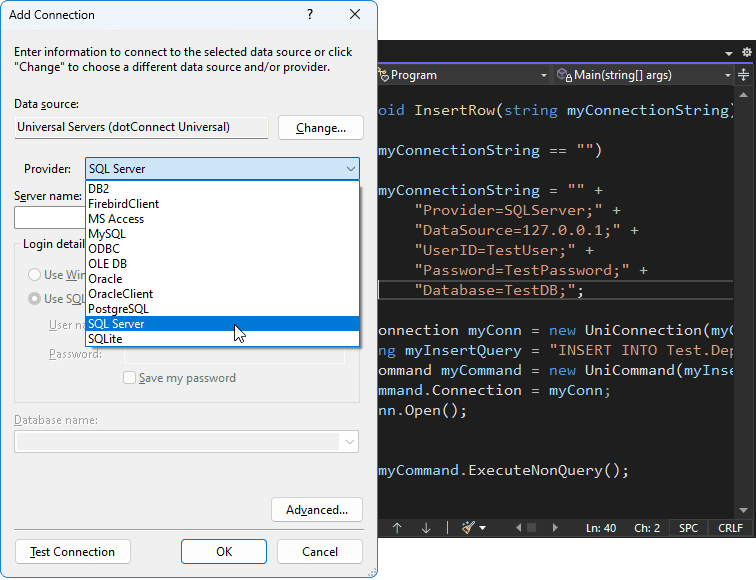Select Oracle provider entry
The image size is (756, 580).
pos(222,279)
